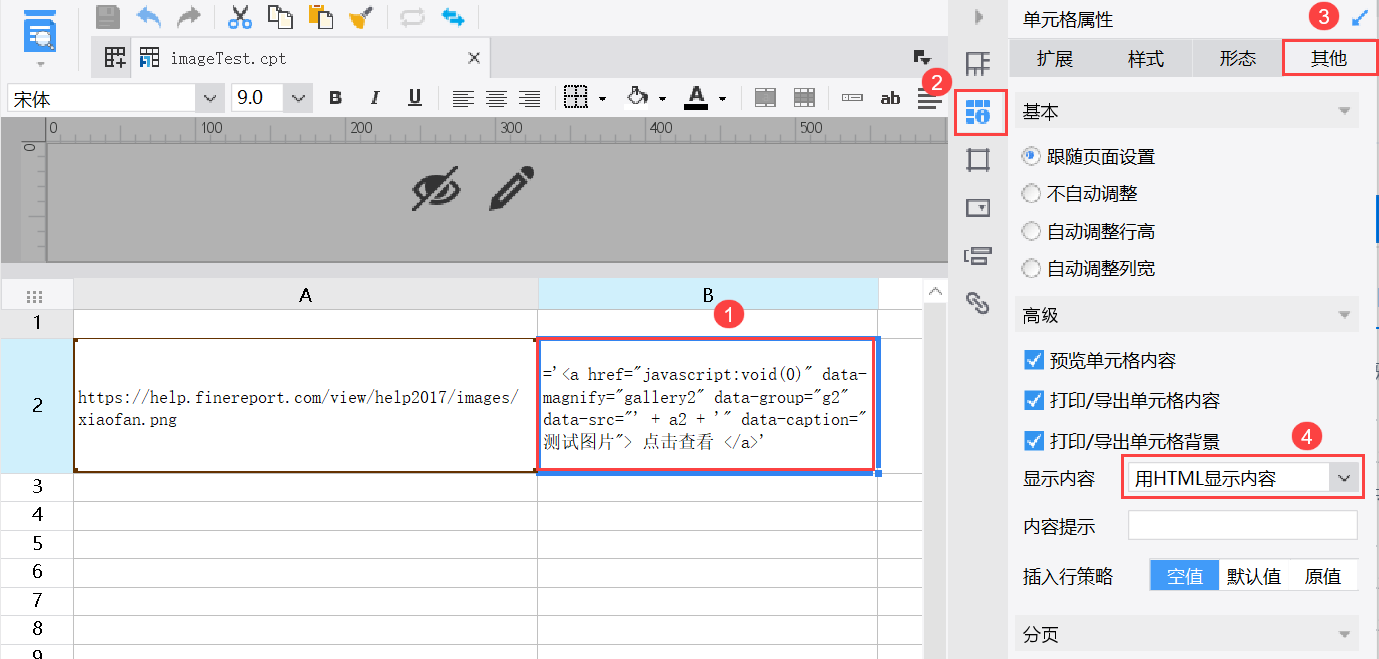Click the crossed-out eye icon

coord(437,188)
